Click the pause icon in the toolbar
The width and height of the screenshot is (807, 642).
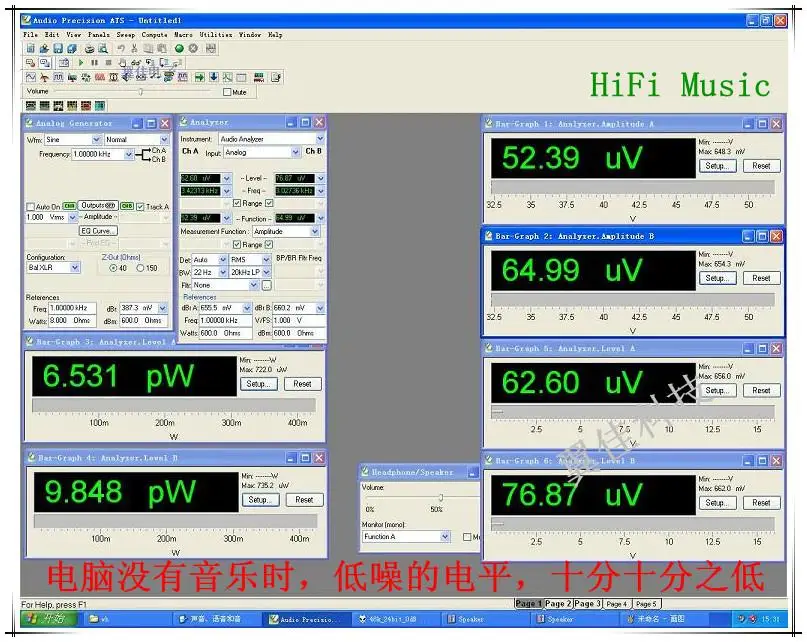click(x=94, y=62)
